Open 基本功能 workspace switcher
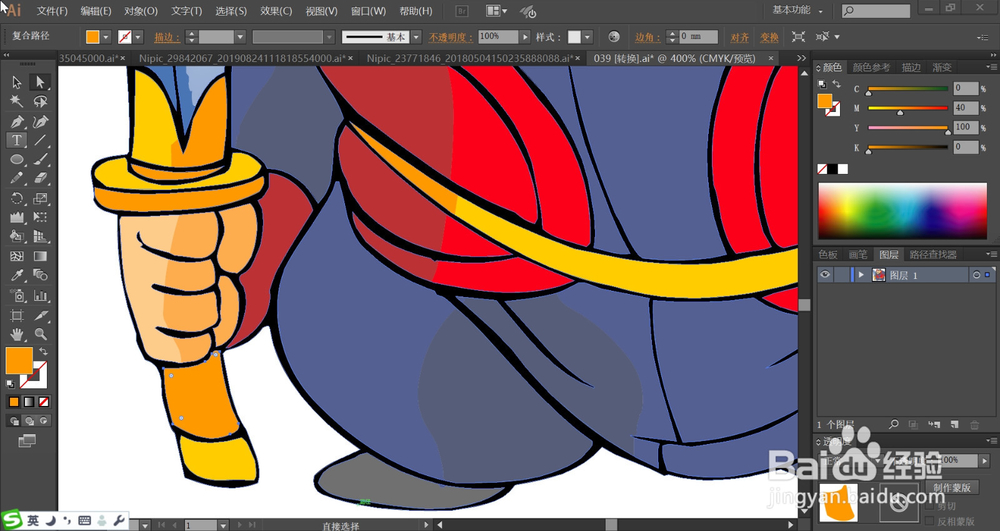 797,10
